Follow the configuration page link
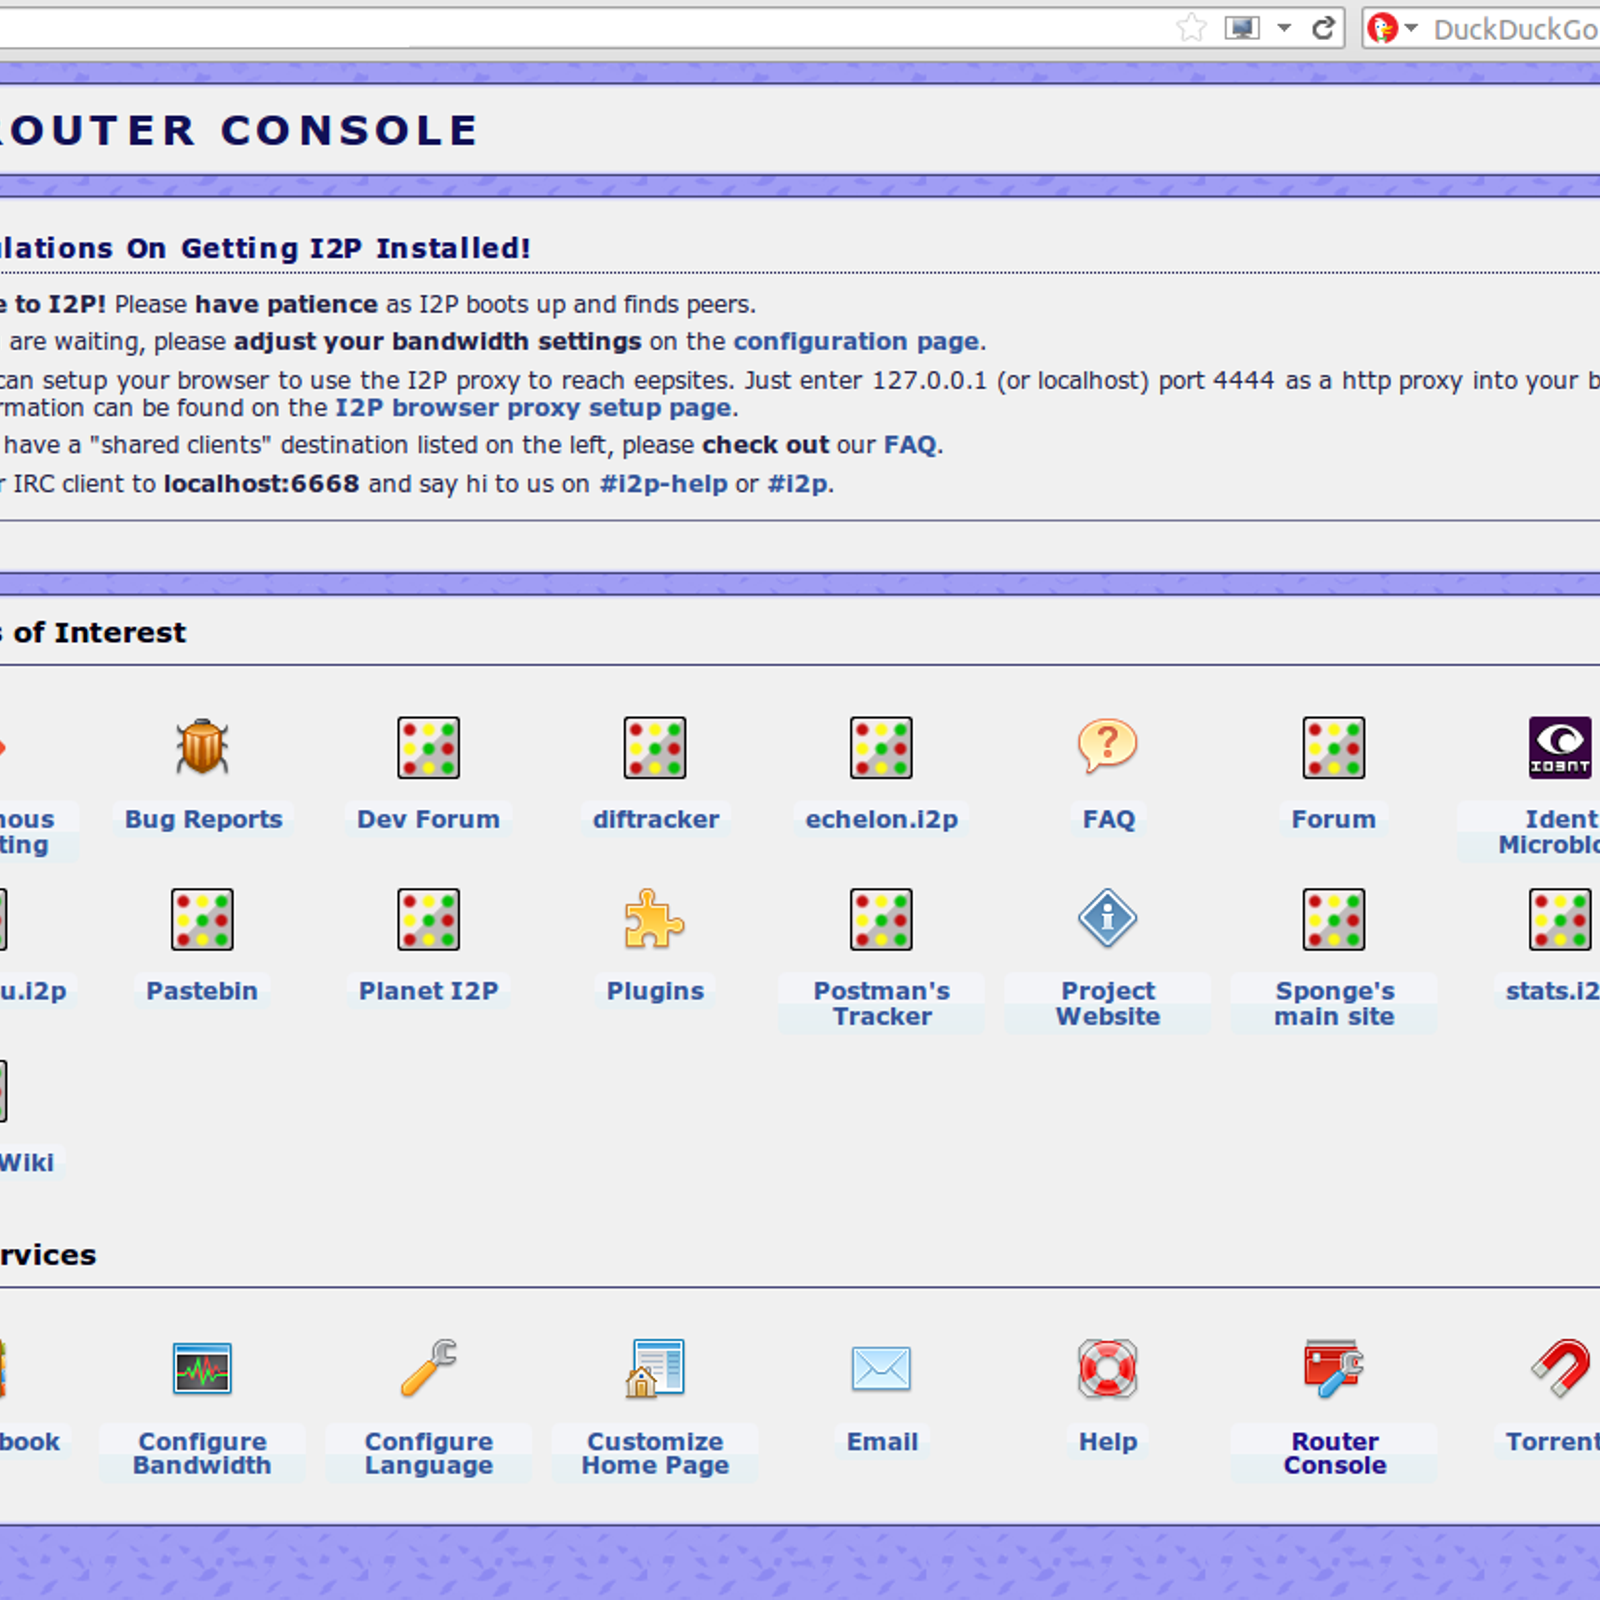Image resolution: width=1600 pixels, height=1600 pixels. click(x=856, y=341)
